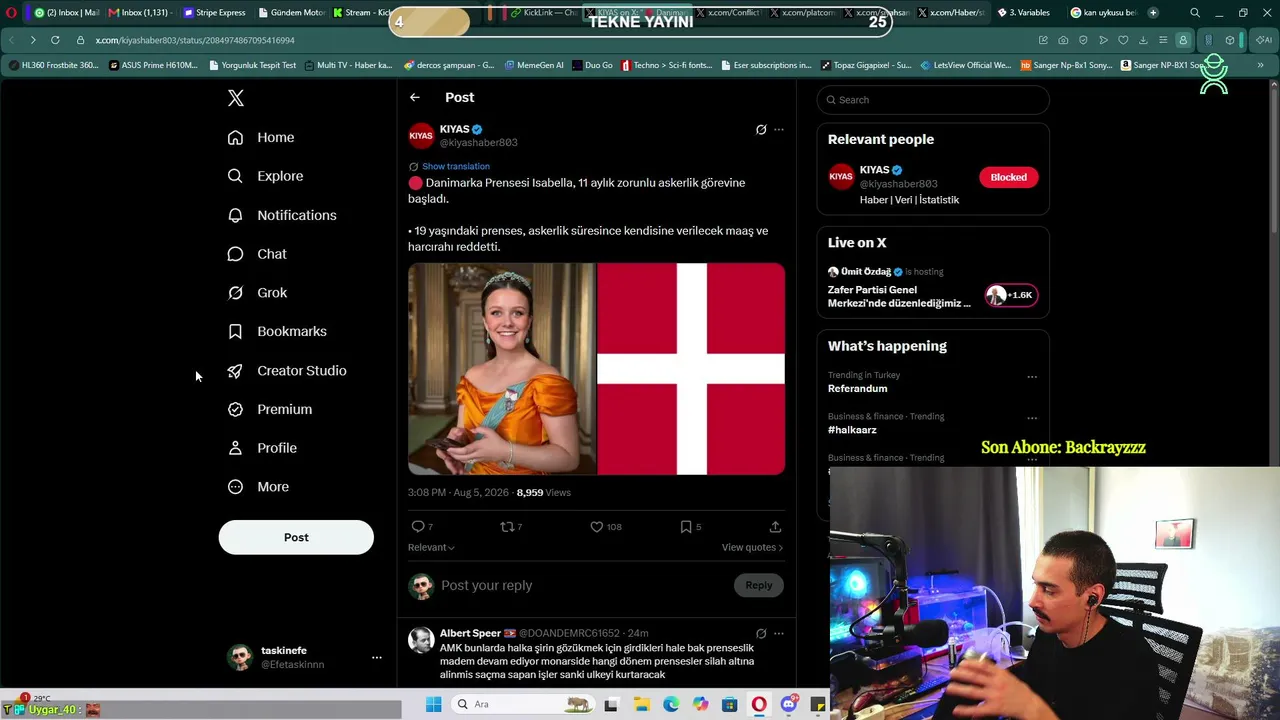Open Creator Studio
Viewport: 1280px width, 720px height.
287,370
